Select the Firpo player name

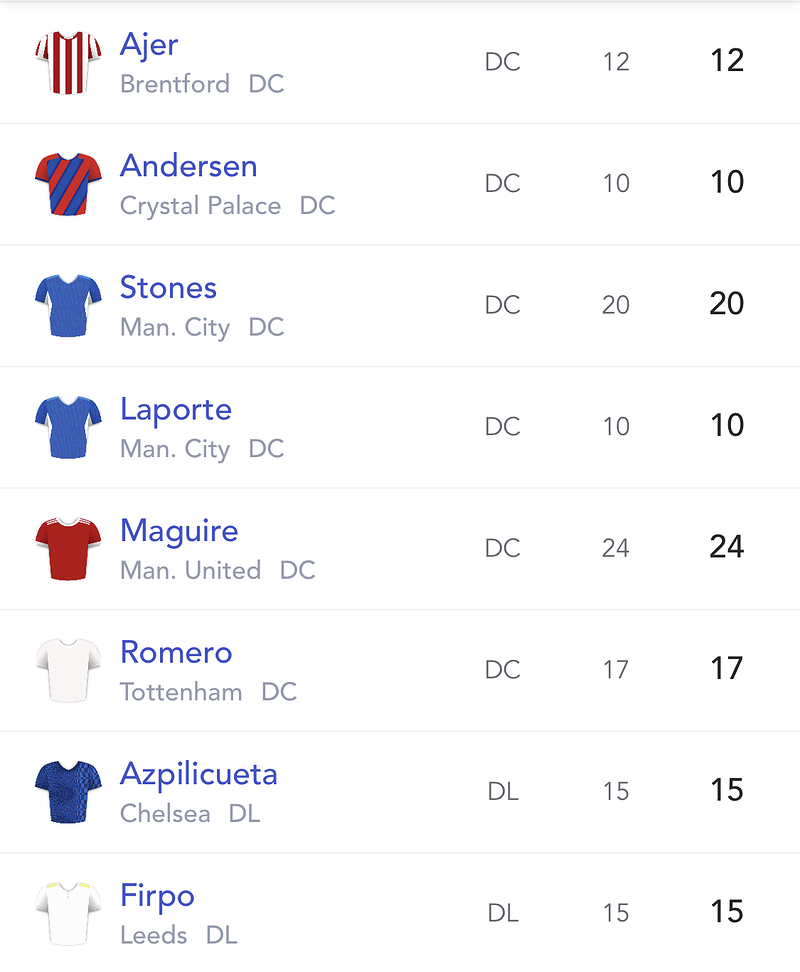pyautogui.click(x=157, y=896)
